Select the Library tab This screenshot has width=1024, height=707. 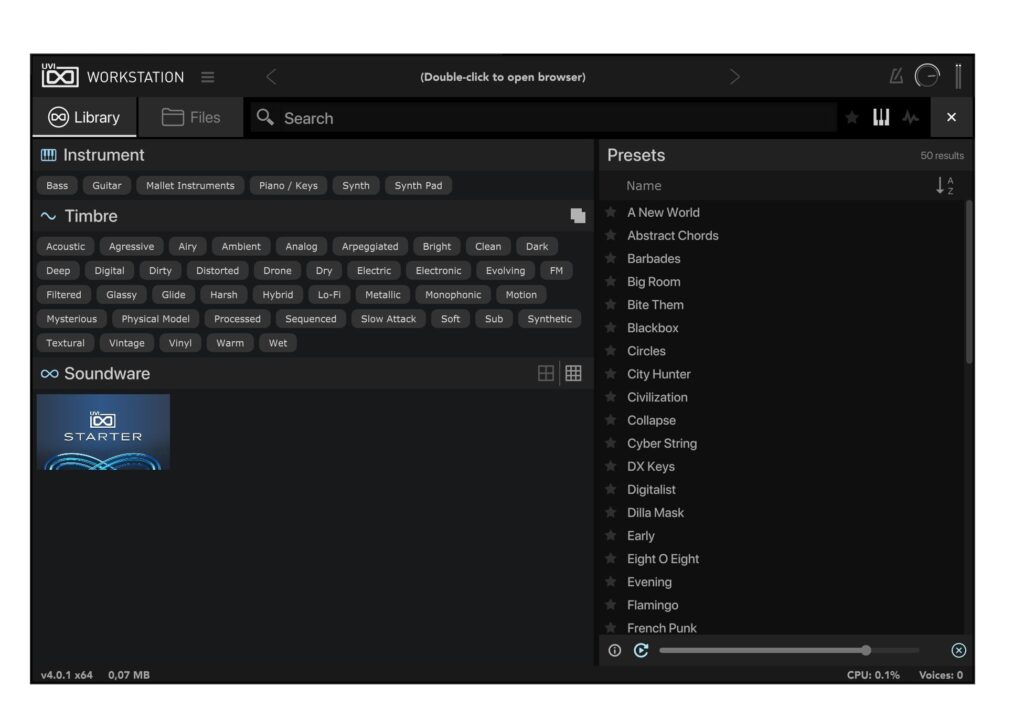(84, 117)
